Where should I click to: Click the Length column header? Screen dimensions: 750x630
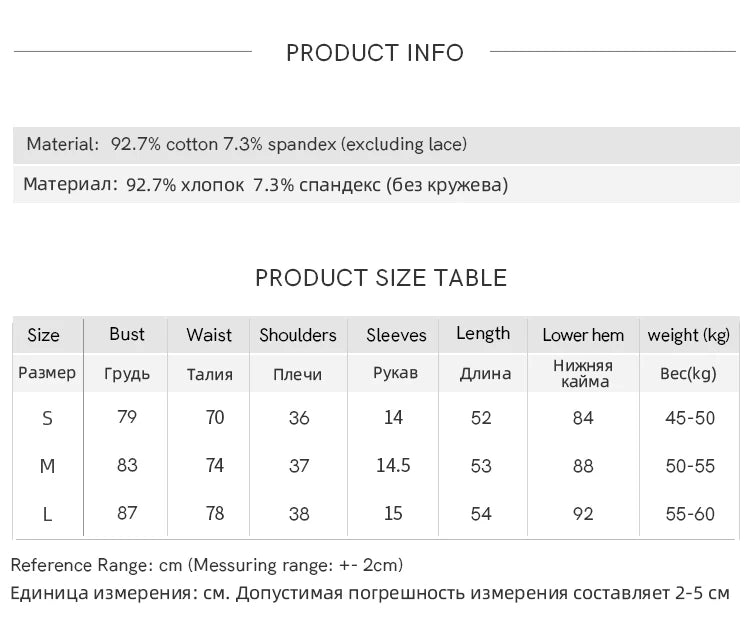(483, 334)
